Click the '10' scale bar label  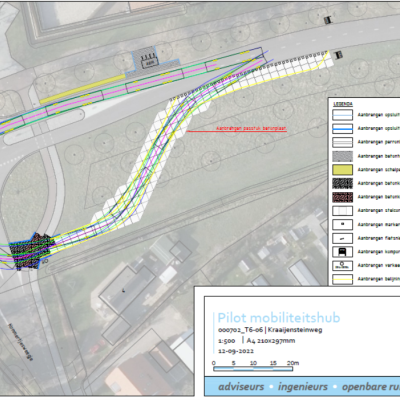coord(253,363)
